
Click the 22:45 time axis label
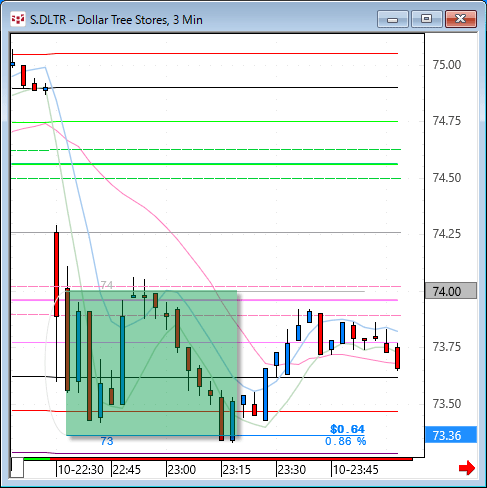[x=127, y=470]
